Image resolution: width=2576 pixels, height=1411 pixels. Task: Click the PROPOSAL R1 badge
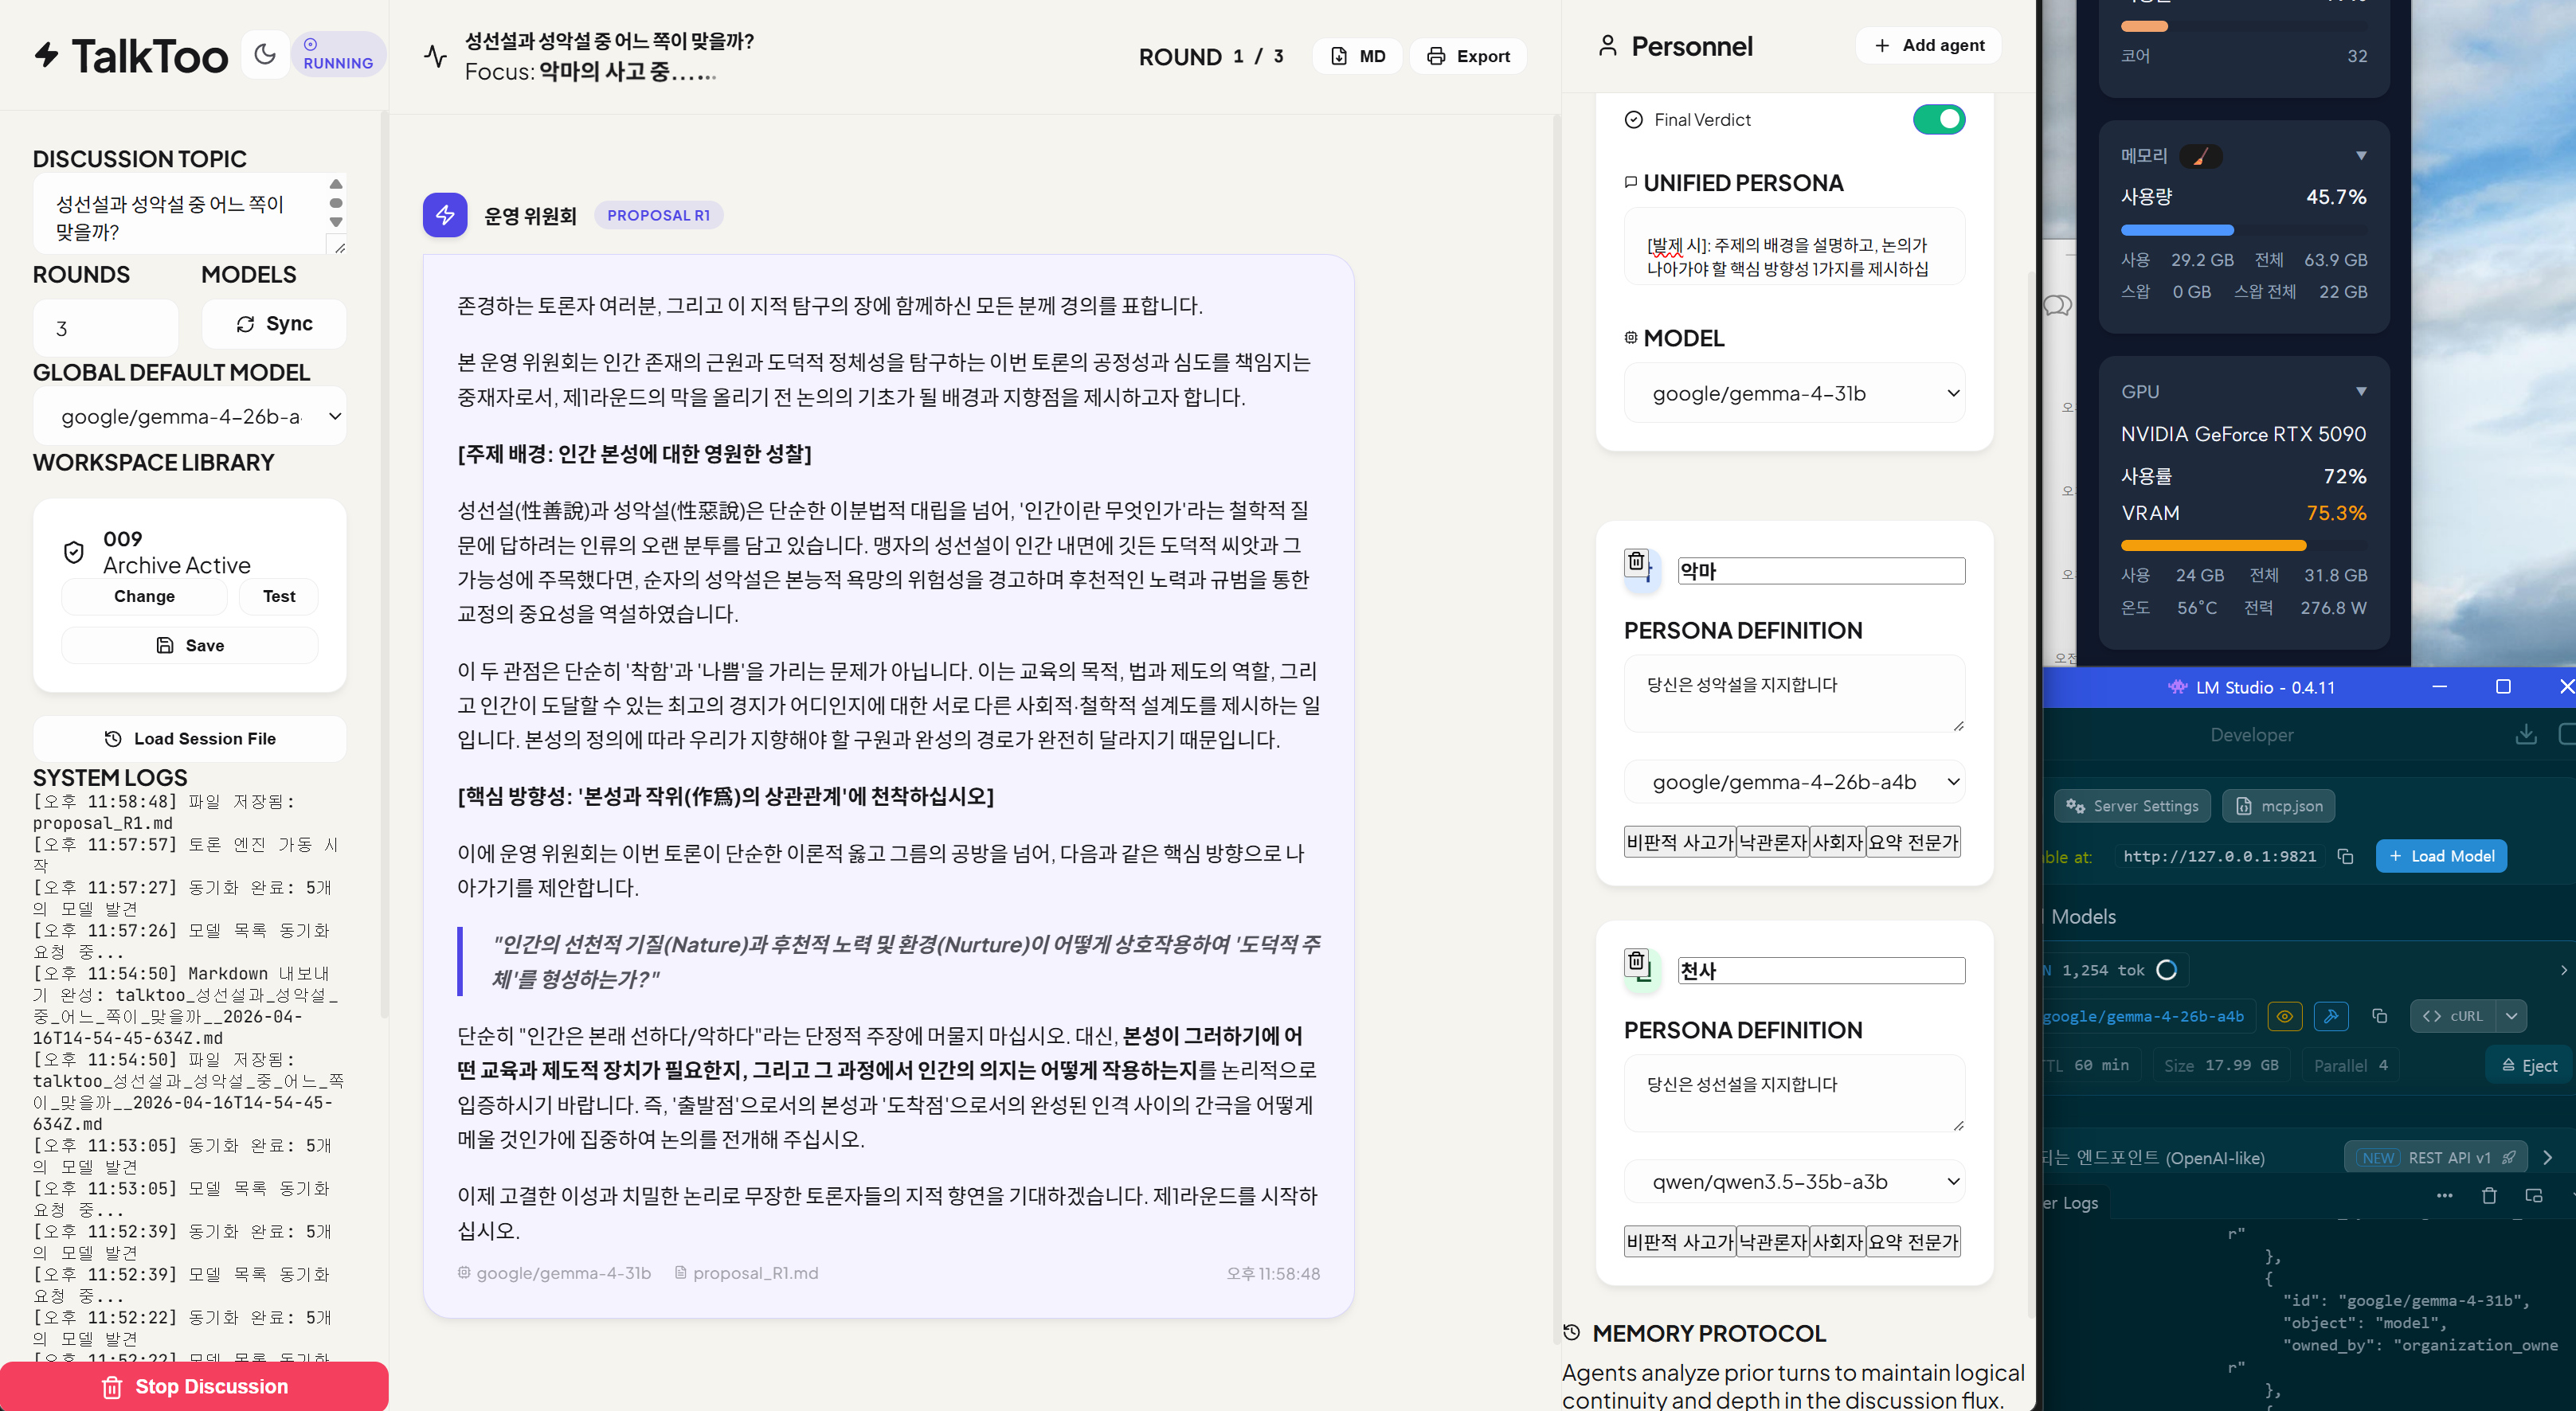(x=658, y=215)
